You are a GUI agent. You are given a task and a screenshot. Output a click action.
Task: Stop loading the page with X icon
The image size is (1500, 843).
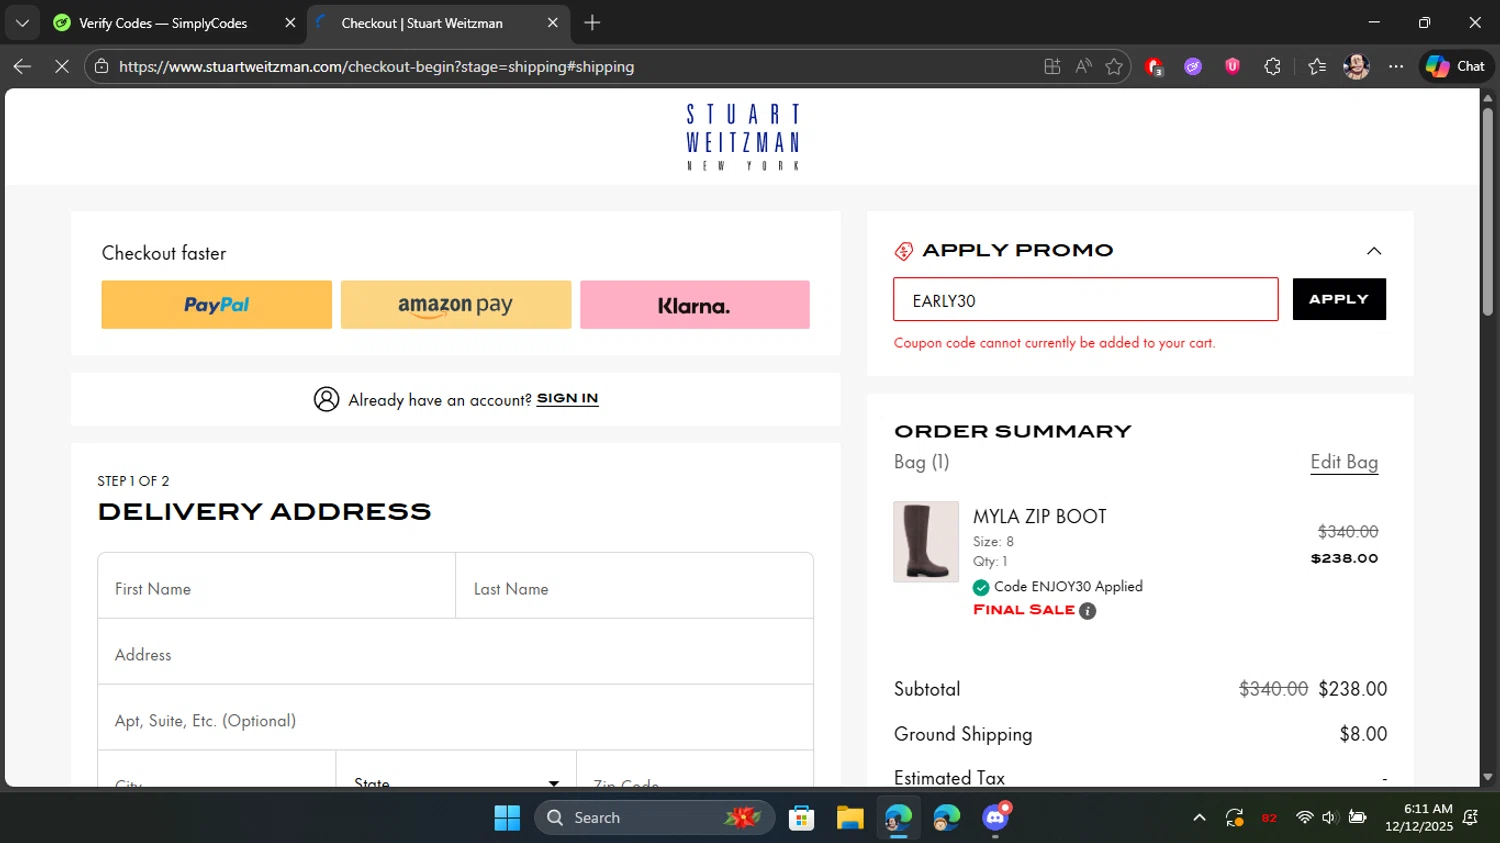tap(62, 67)
